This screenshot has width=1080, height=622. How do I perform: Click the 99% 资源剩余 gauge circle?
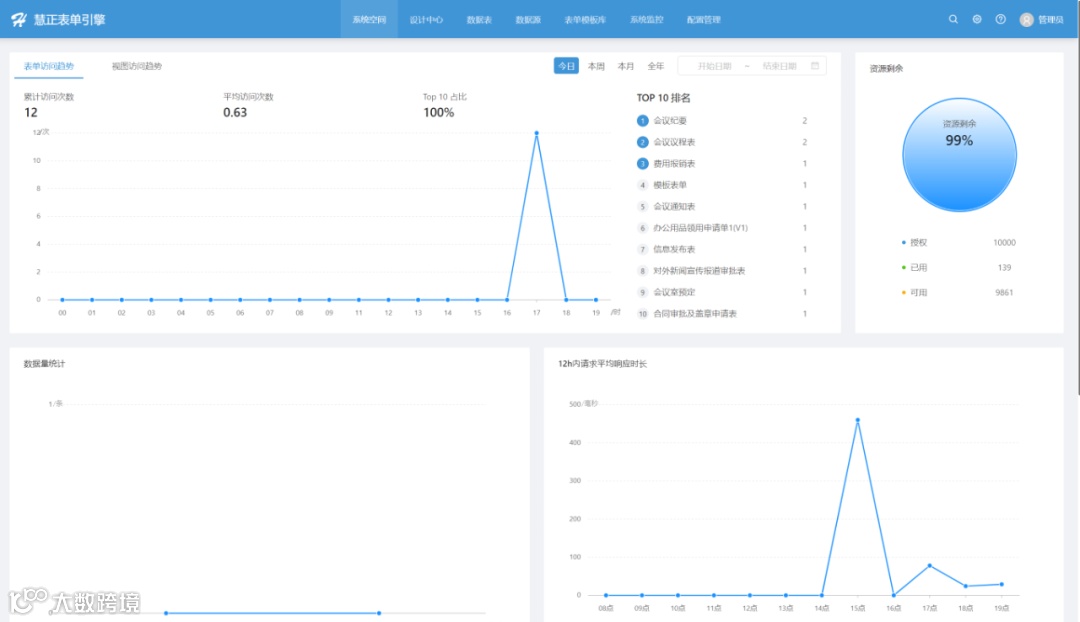point(959,154)
